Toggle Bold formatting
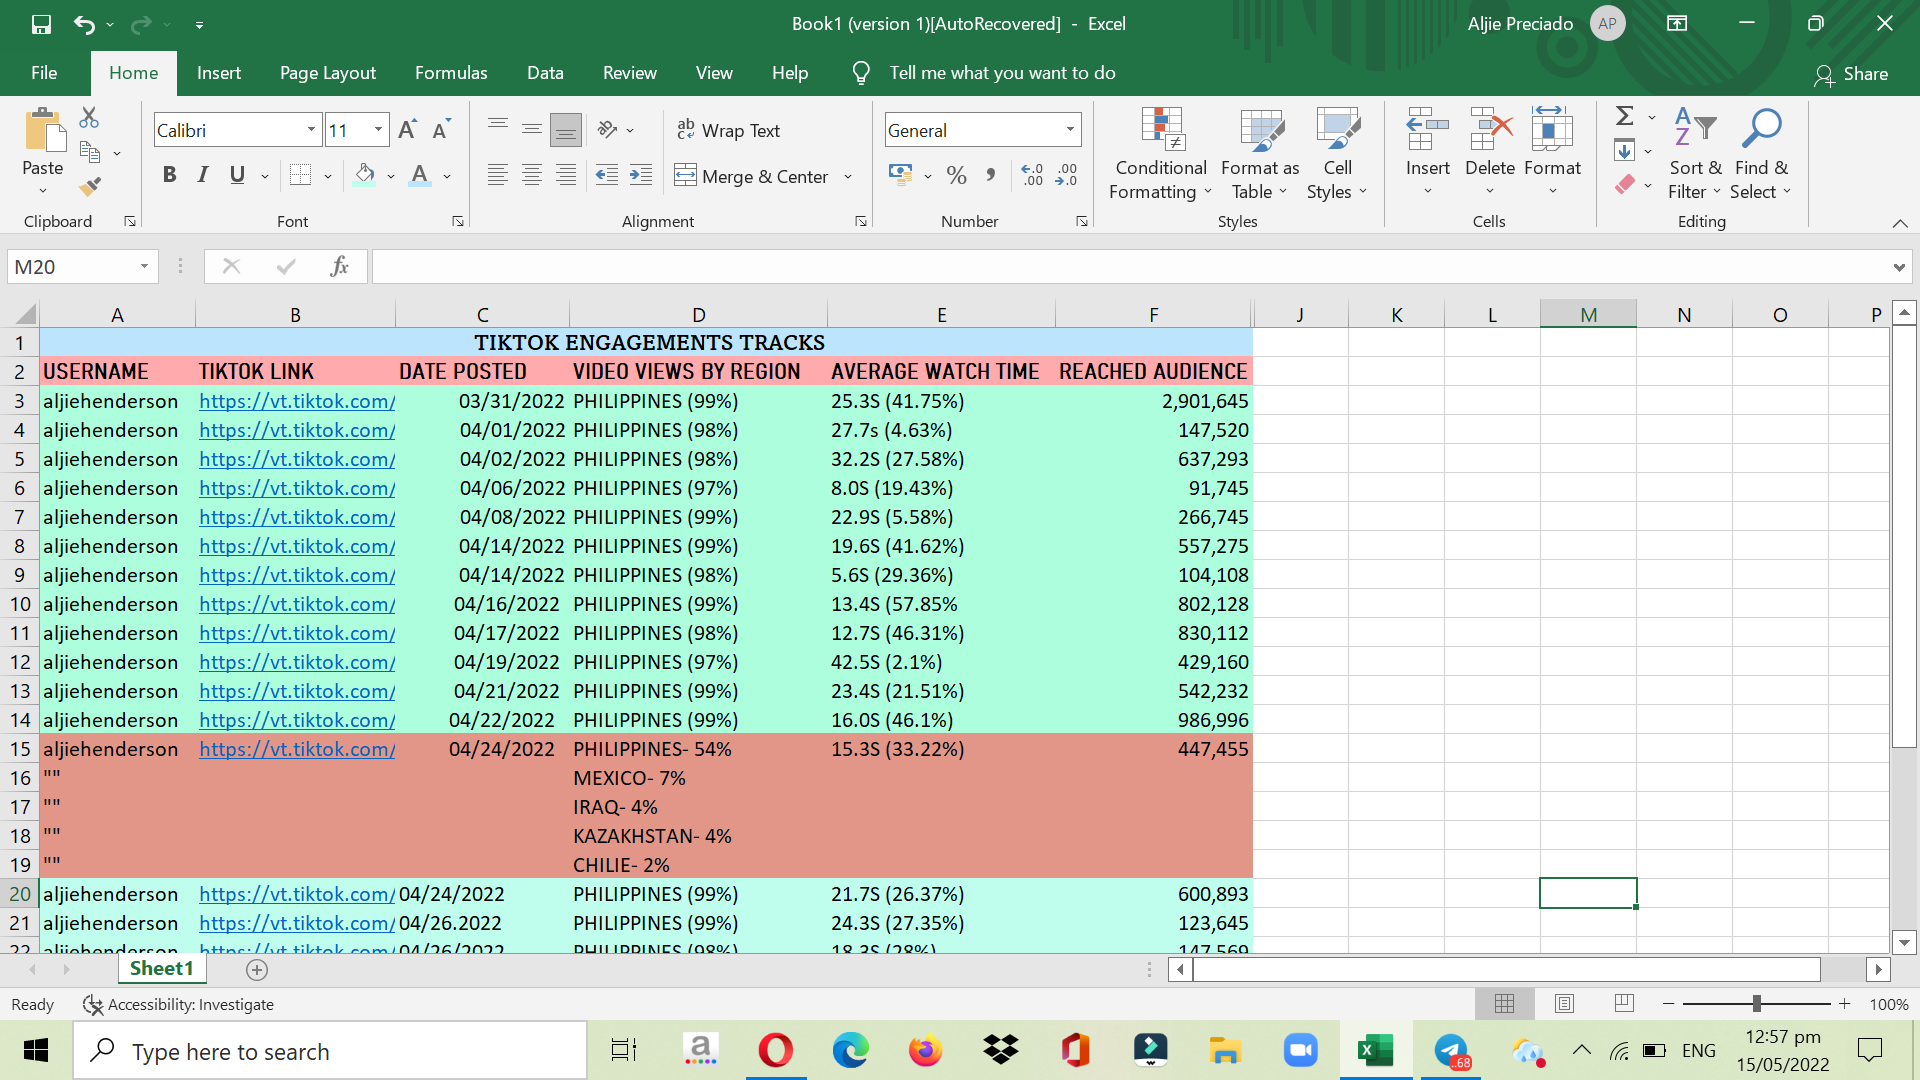Image resolution: width=1920 pixels, height=1080 pixels. point(169,176)
